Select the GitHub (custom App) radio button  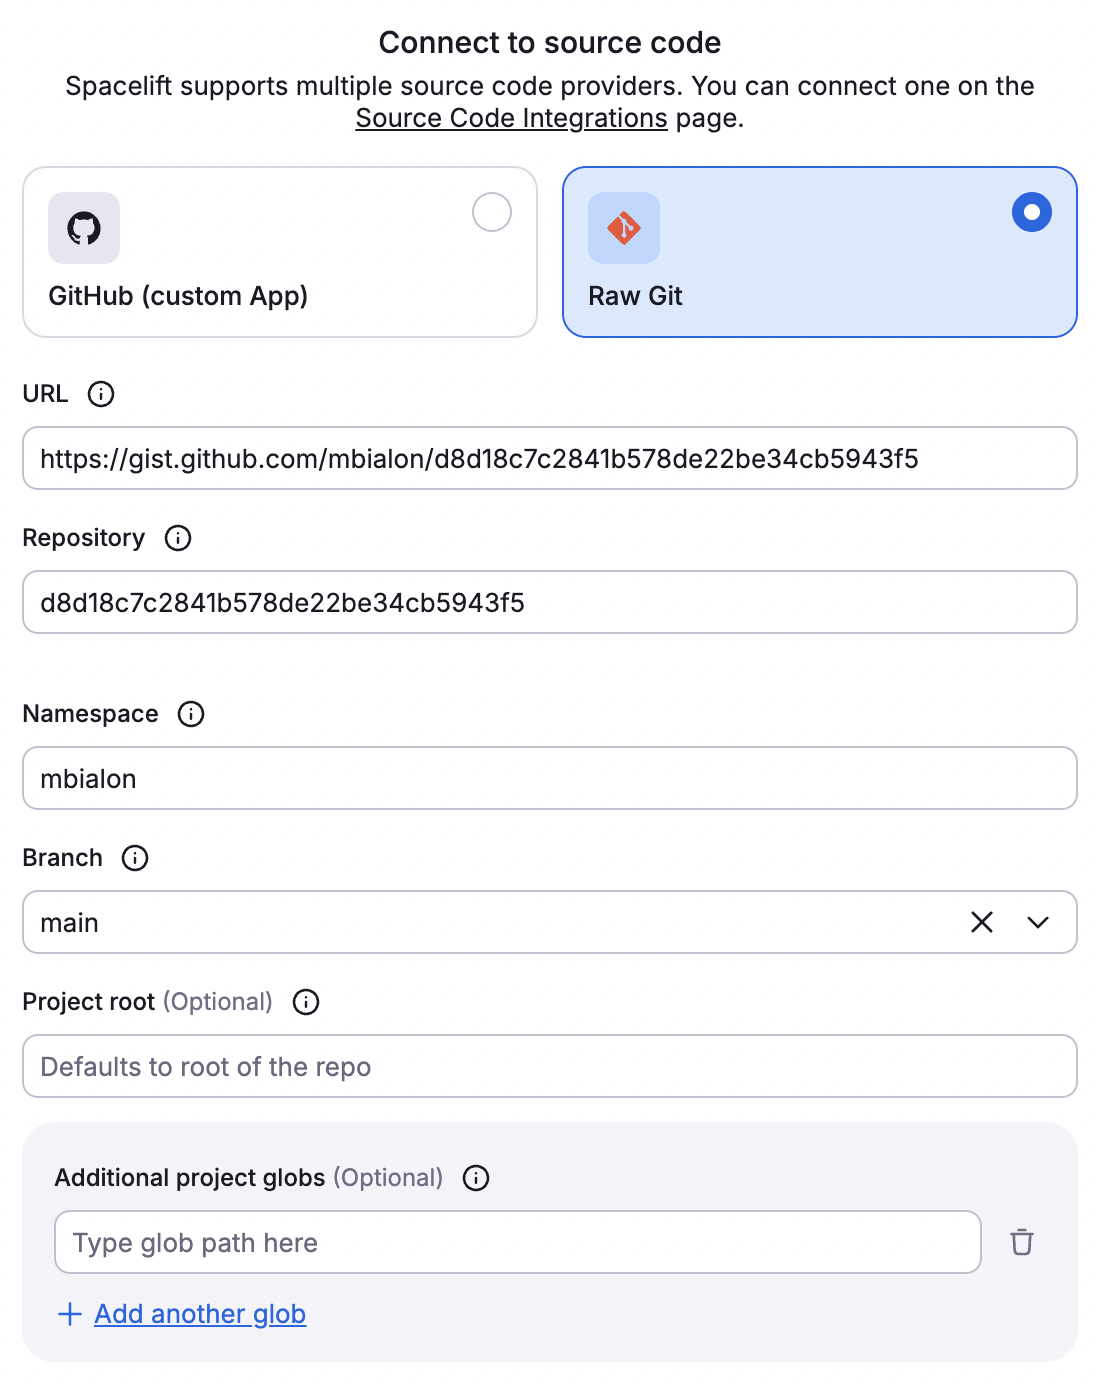tap(491, 212)
